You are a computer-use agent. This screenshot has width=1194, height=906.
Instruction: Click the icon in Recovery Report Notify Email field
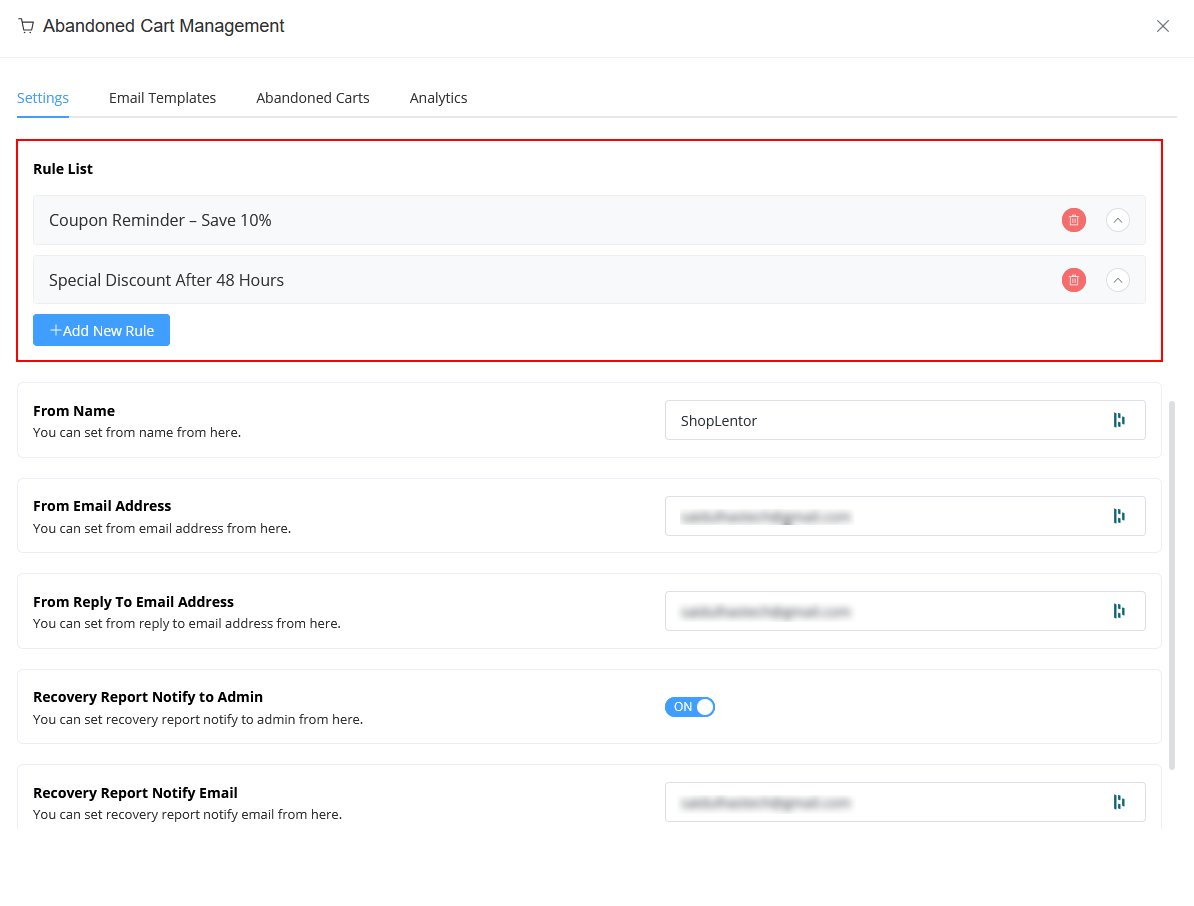(x=1119, y=801)
